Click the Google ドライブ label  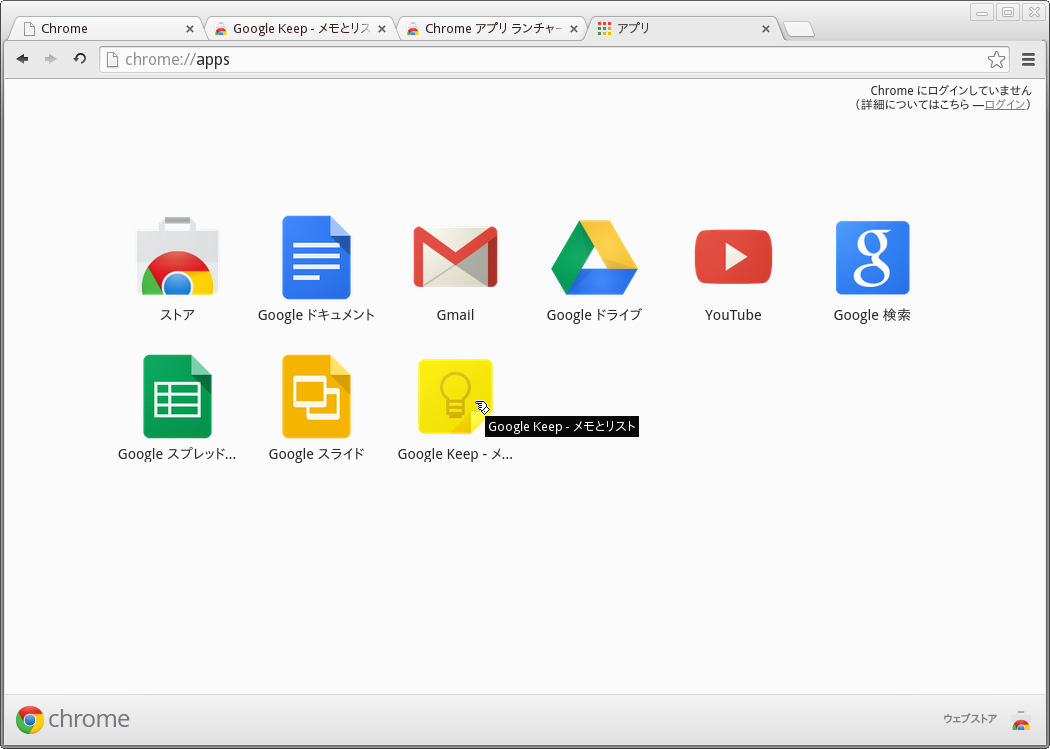pos(594,315)
